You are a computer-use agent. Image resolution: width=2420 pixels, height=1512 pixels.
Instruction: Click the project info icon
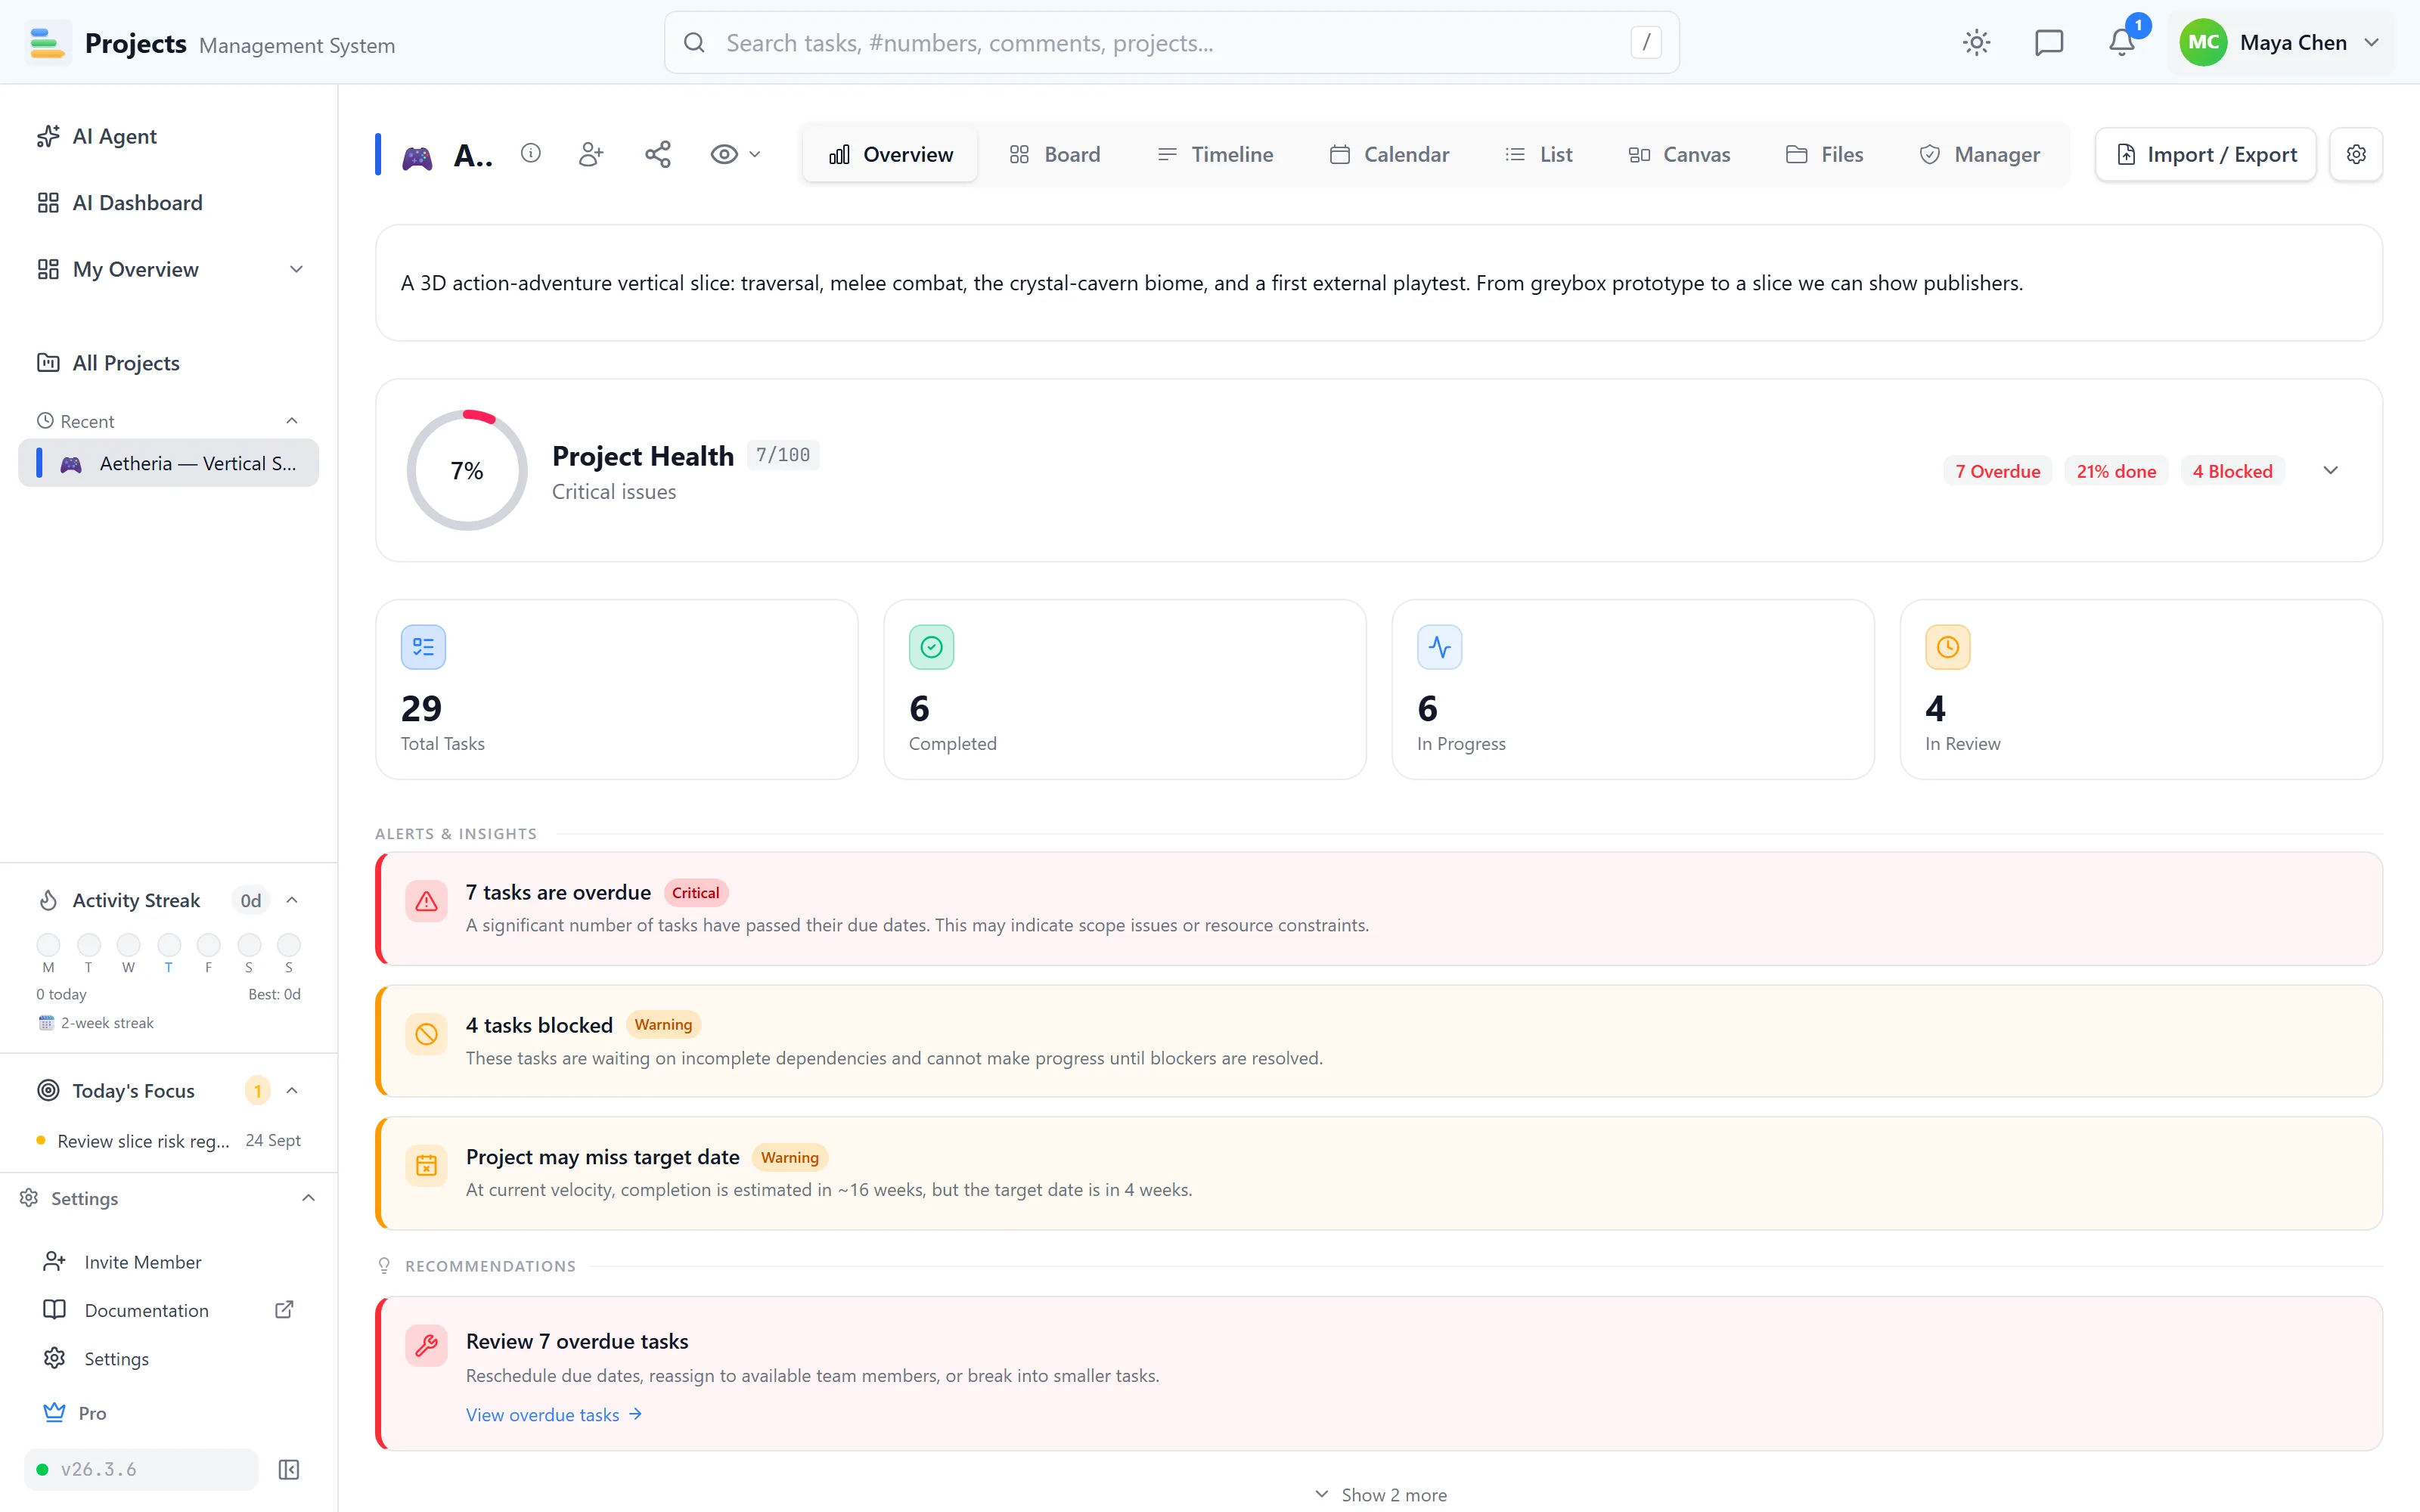pos(531,153)
